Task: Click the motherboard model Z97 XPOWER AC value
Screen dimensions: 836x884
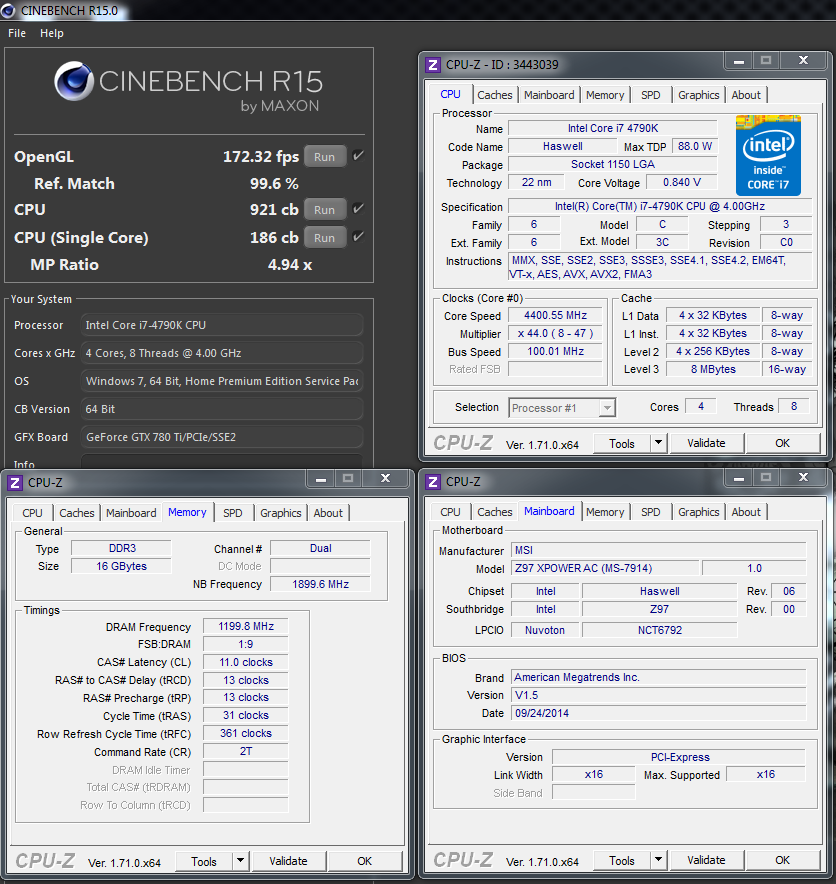Action: coord(605,568)
